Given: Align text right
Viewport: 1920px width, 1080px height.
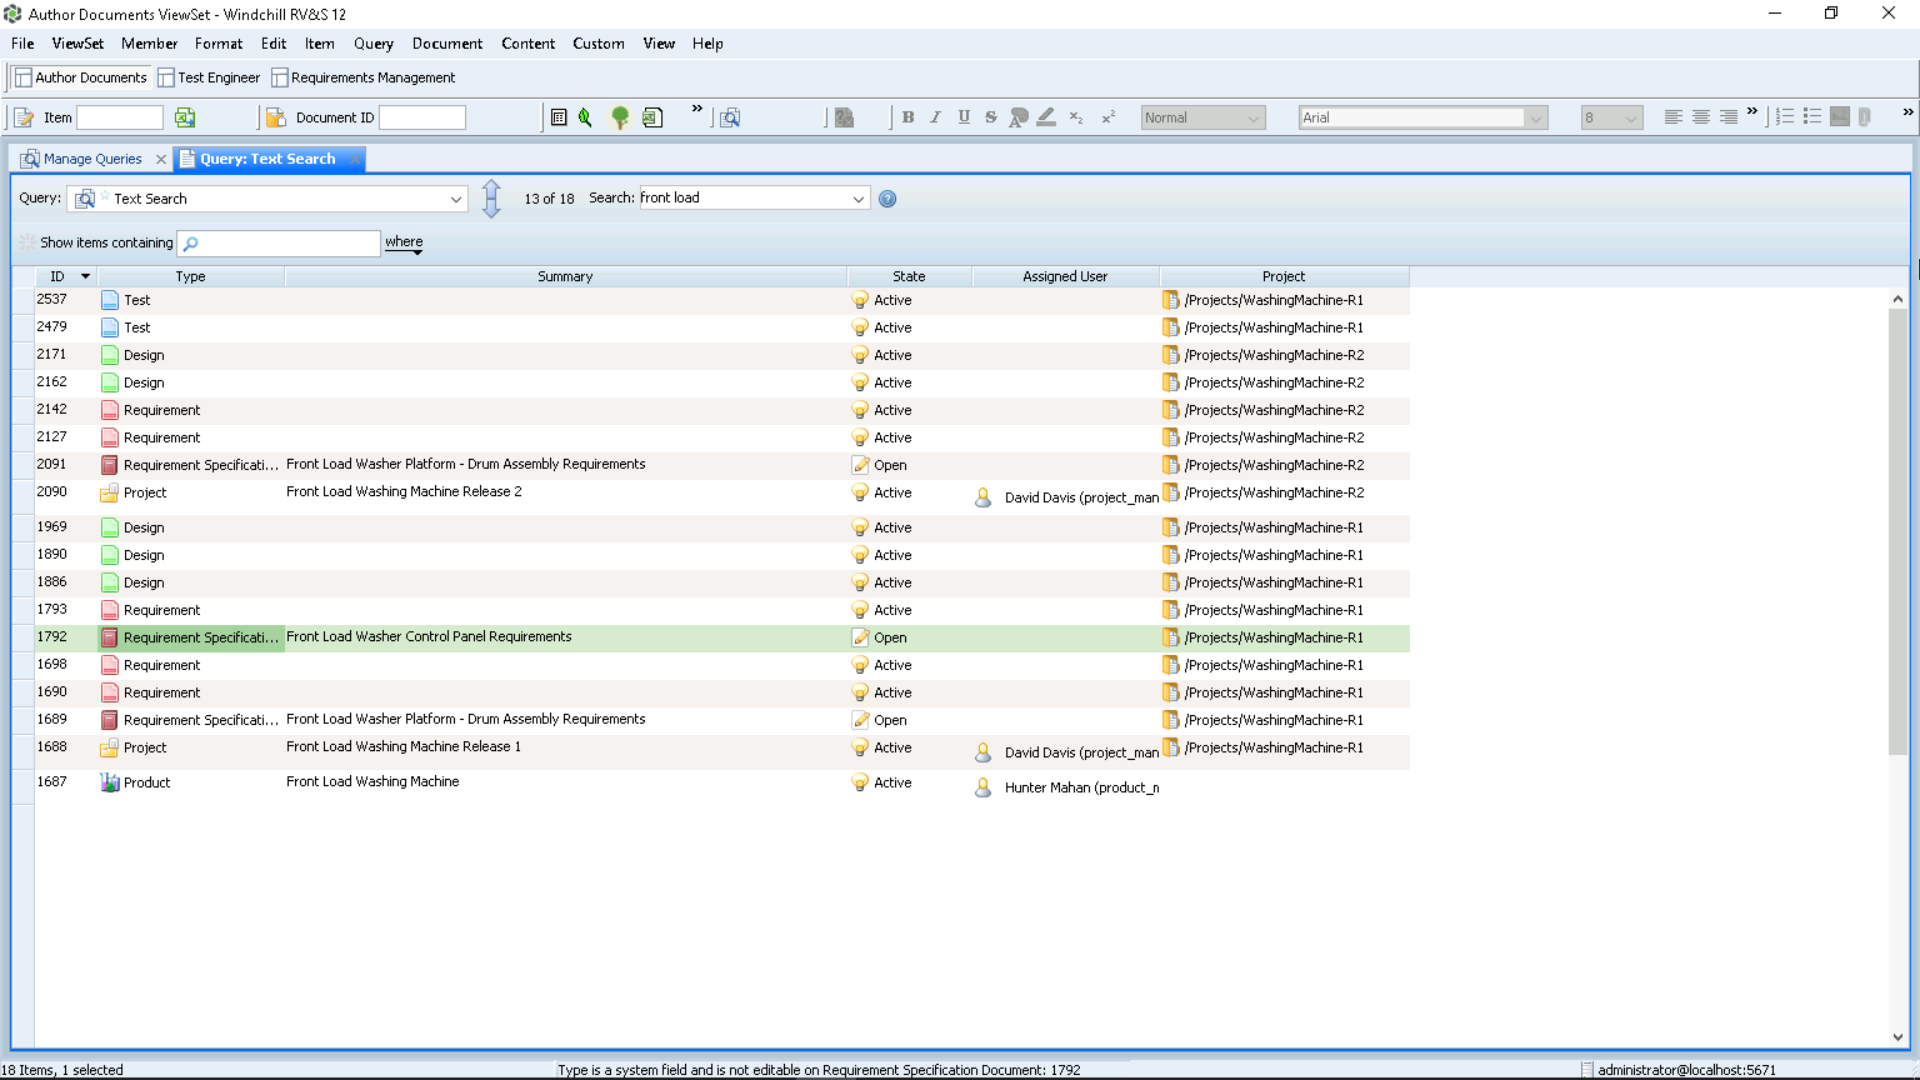Looking at the screenshot, I should click(x=1729, y=117).
